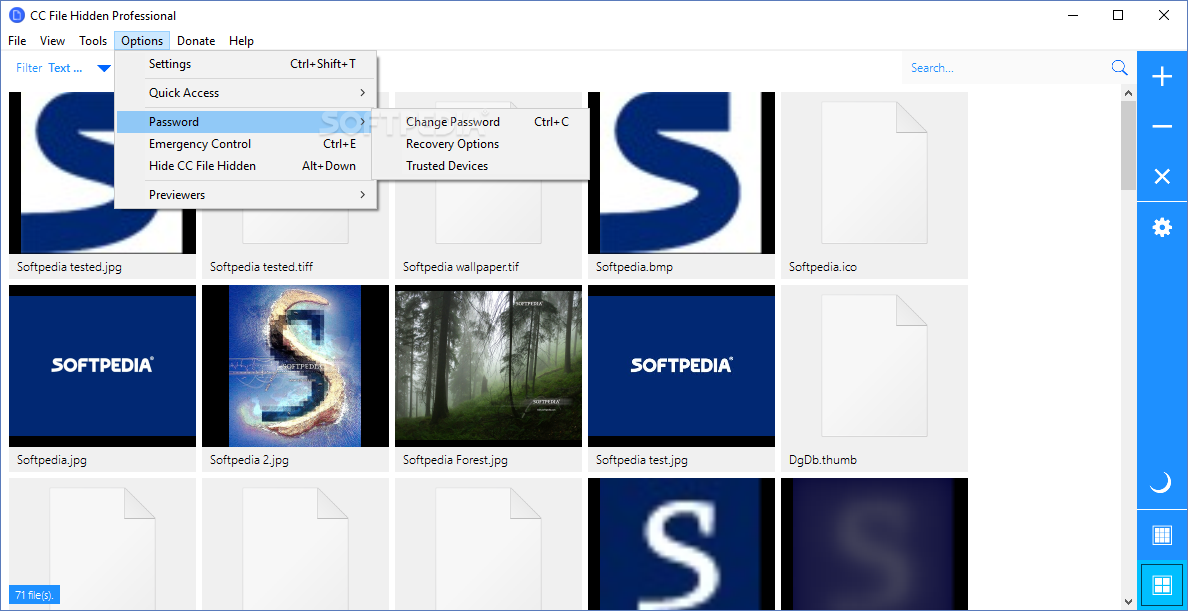Click the Softpedia tested.tiff file name
The height and width of the screenshot is (611, 1188).
click(x=261, y=267)
